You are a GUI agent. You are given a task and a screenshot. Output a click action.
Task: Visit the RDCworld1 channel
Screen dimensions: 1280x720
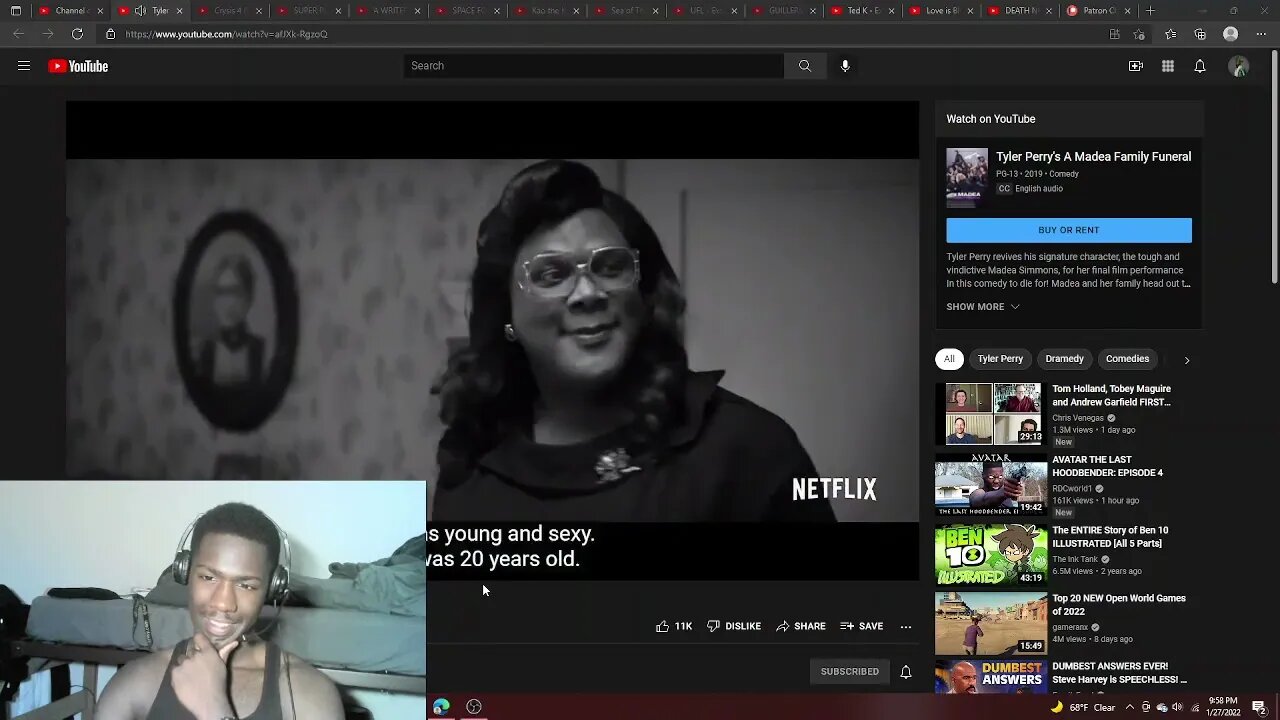point(1072,489)
